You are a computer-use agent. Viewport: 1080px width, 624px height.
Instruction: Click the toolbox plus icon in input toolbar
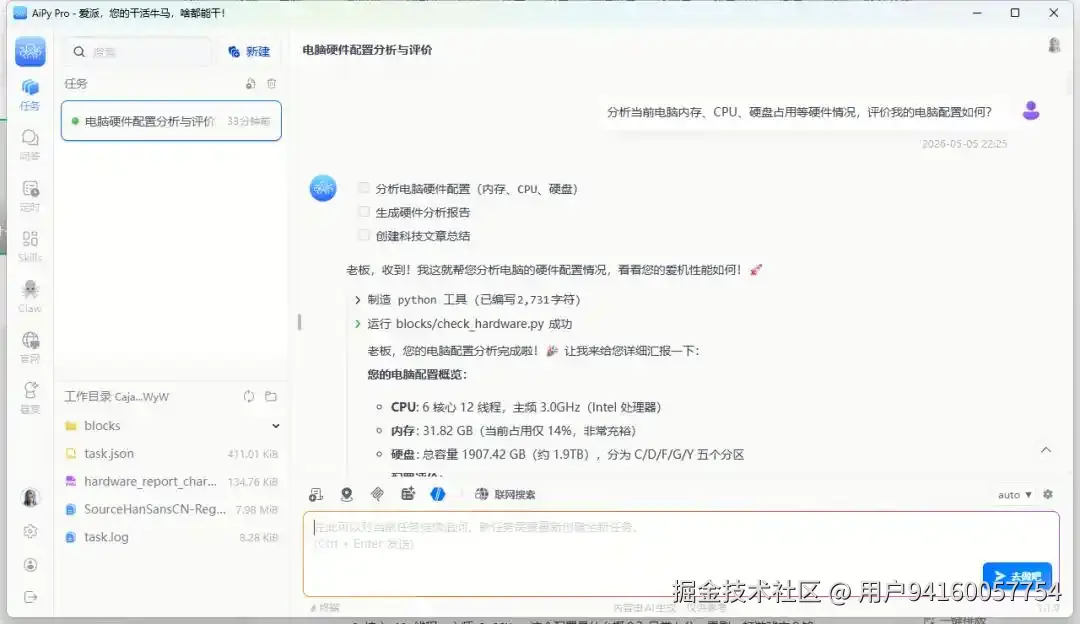408,494
